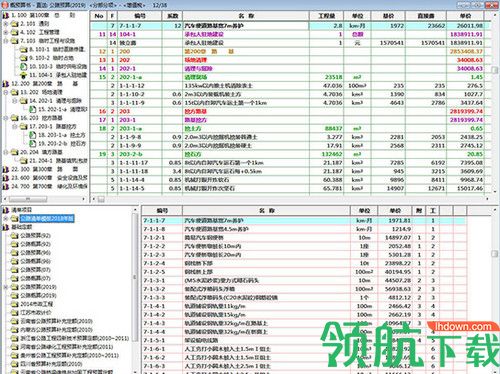Viewport: 500px width, 374px height.
Task: Click the folder icon of node 14. 202-1
Action: (x=23, y=101)
